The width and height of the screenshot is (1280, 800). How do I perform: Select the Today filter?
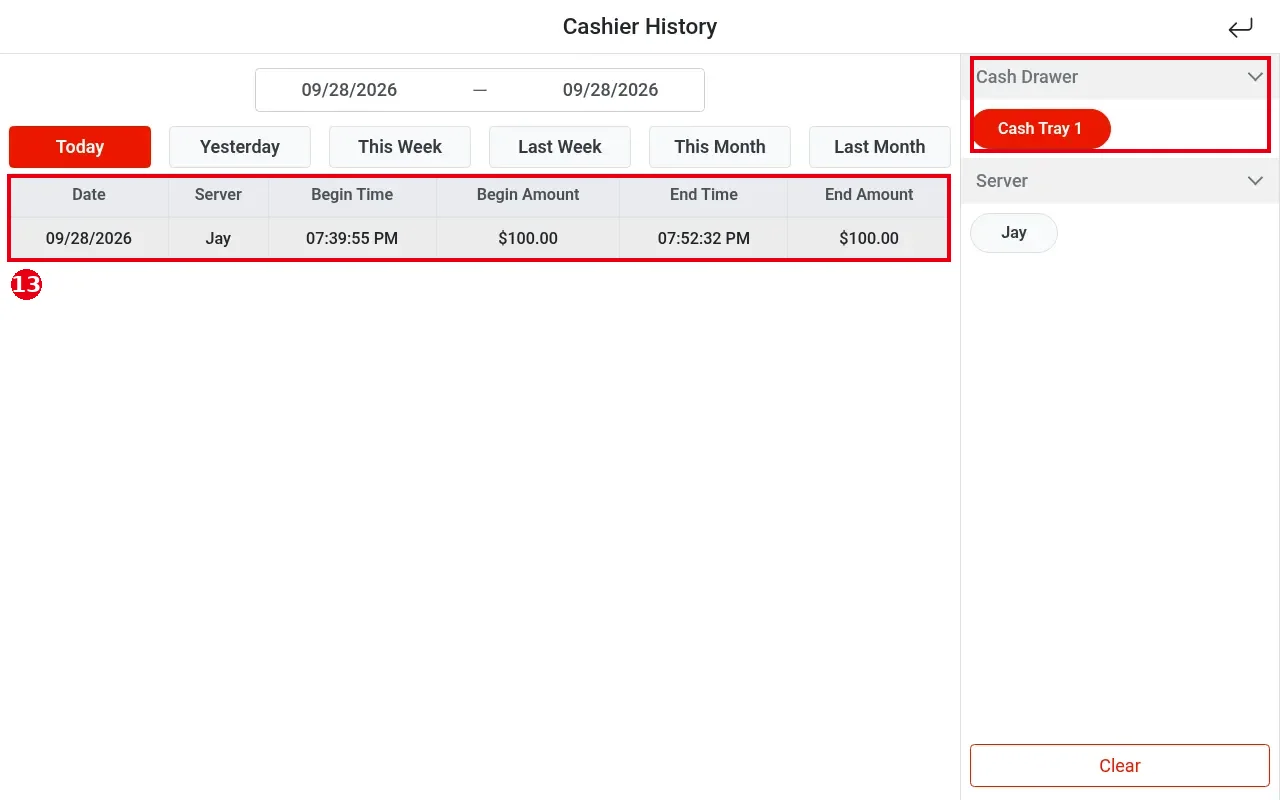coord(80,147)
